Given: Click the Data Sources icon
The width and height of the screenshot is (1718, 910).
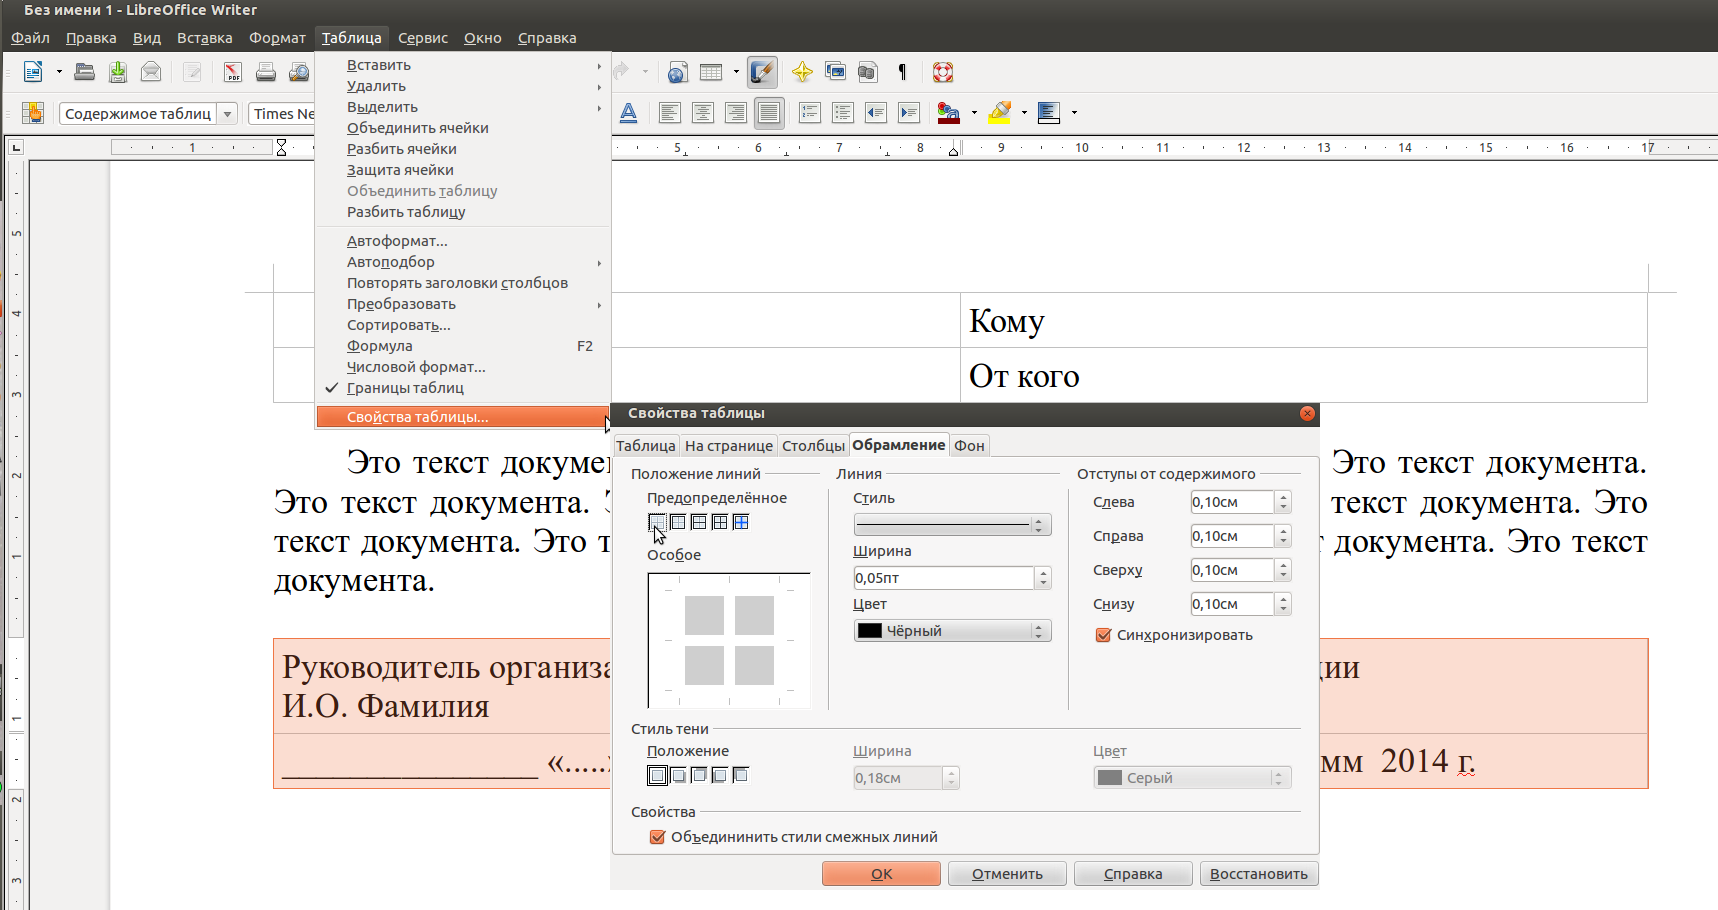Looking at the screenshot, I should [x=868, y=72].
